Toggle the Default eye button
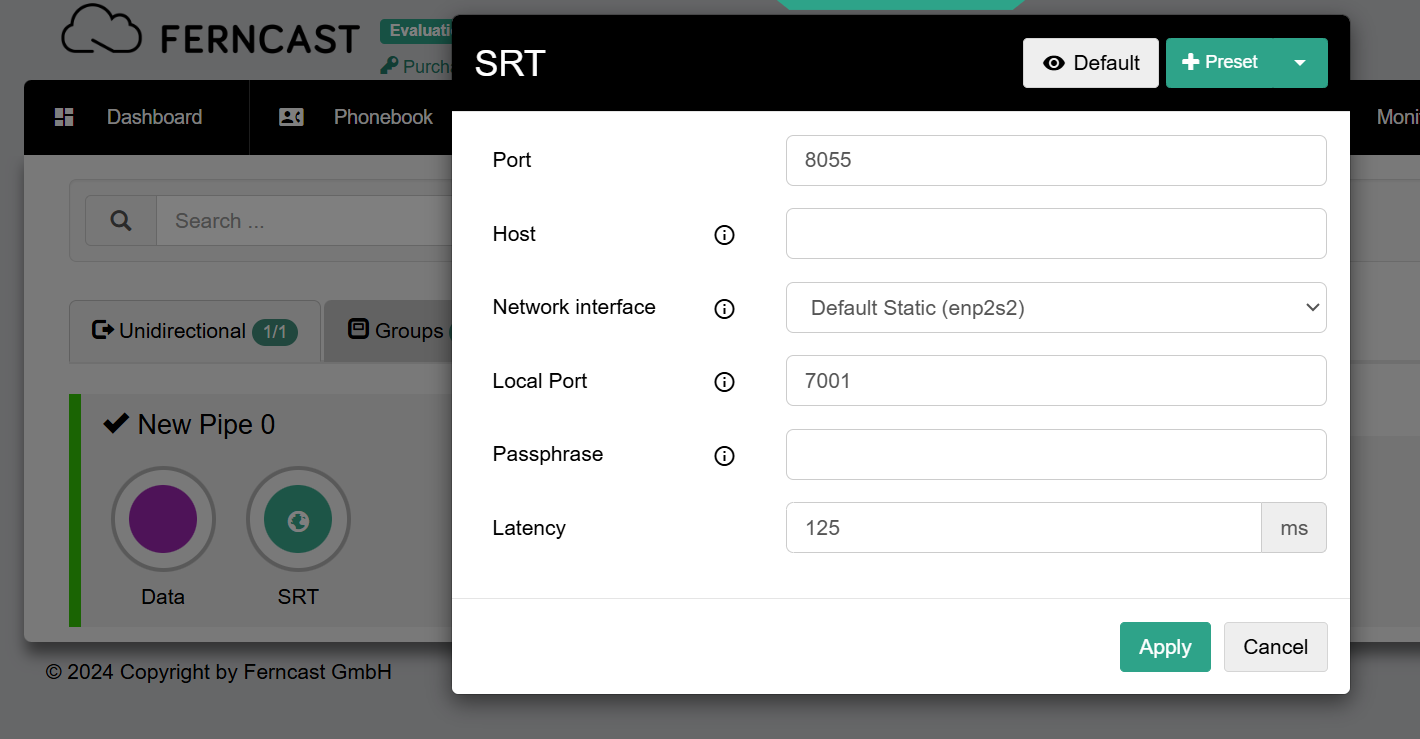 point(1090,63)
